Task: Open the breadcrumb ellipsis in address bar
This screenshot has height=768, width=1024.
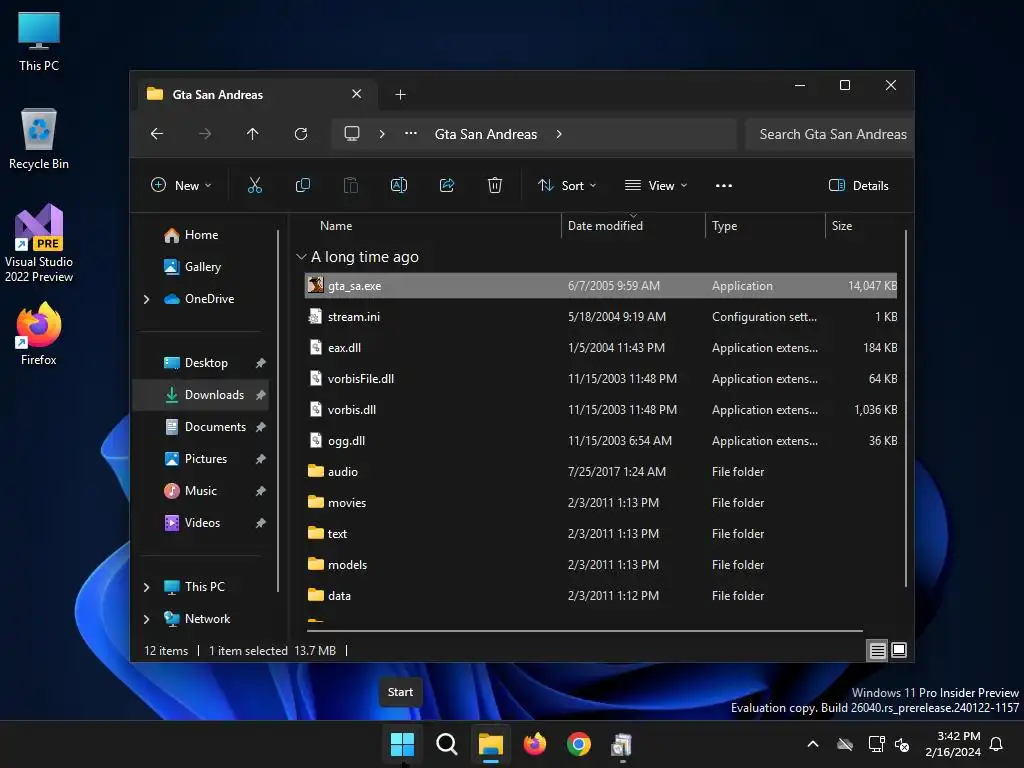Action: pyautogui.click(x=411, y=133)
